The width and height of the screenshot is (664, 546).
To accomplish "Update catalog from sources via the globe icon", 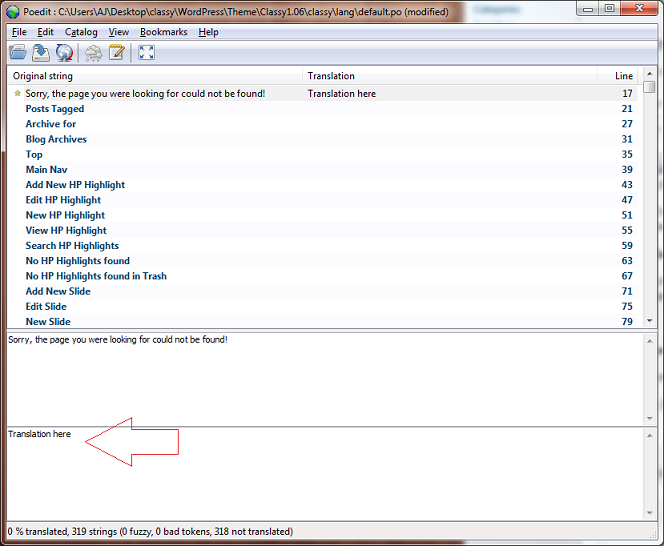I will (64, 53).
